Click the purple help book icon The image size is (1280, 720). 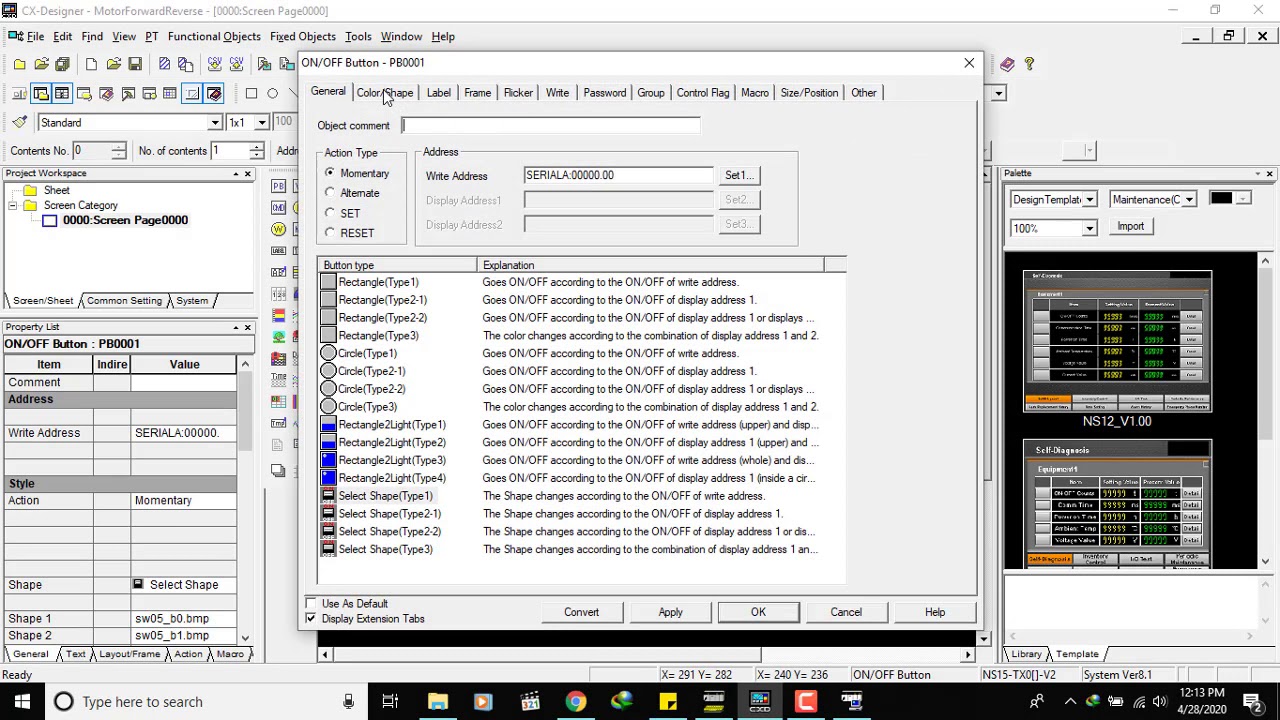[x=1007, y=64]
